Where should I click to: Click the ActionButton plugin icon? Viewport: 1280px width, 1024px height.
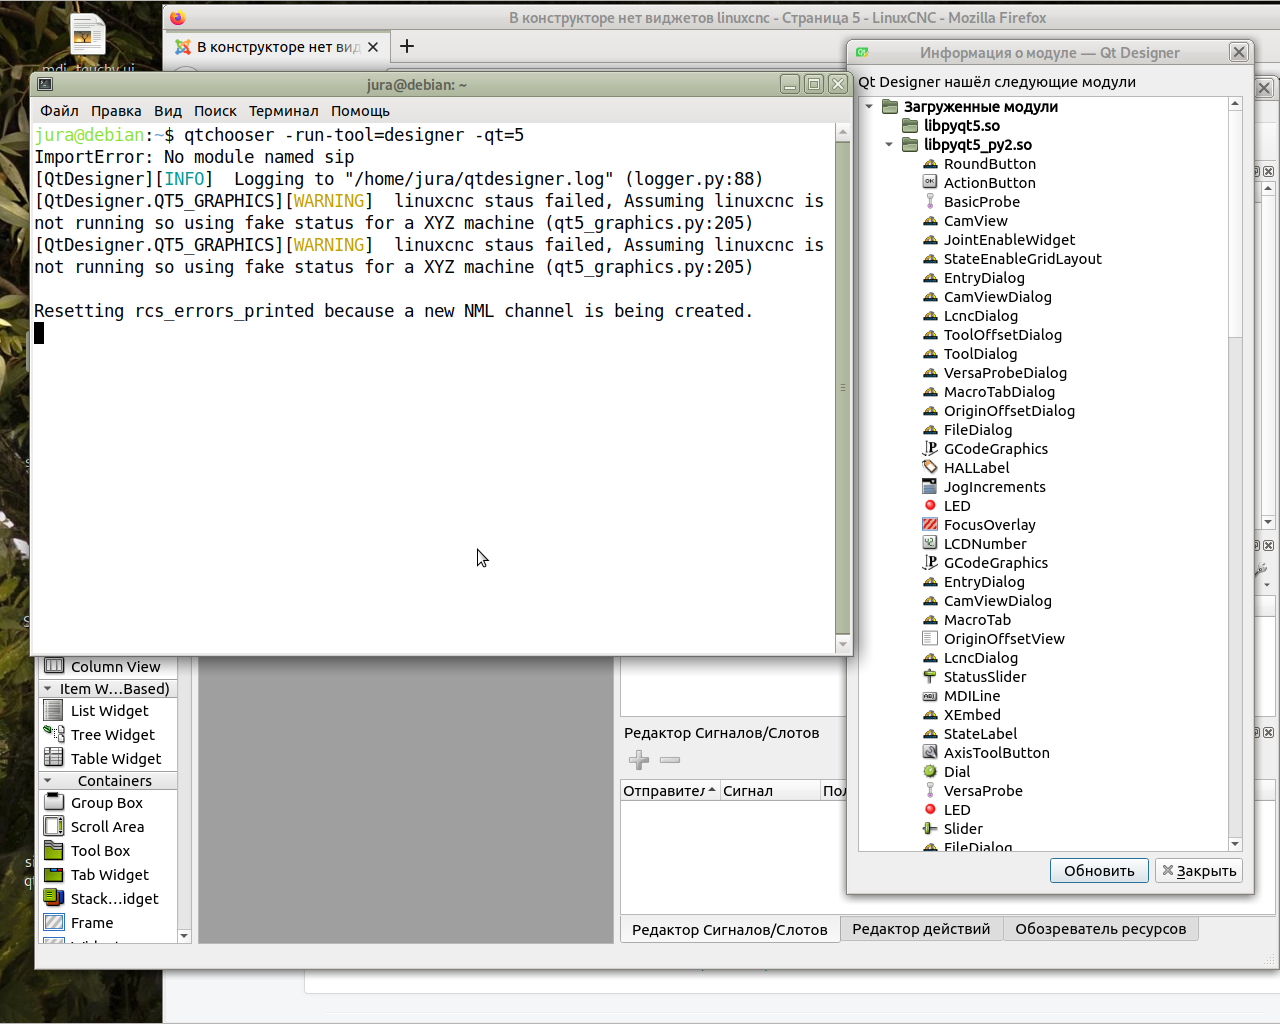930,183
